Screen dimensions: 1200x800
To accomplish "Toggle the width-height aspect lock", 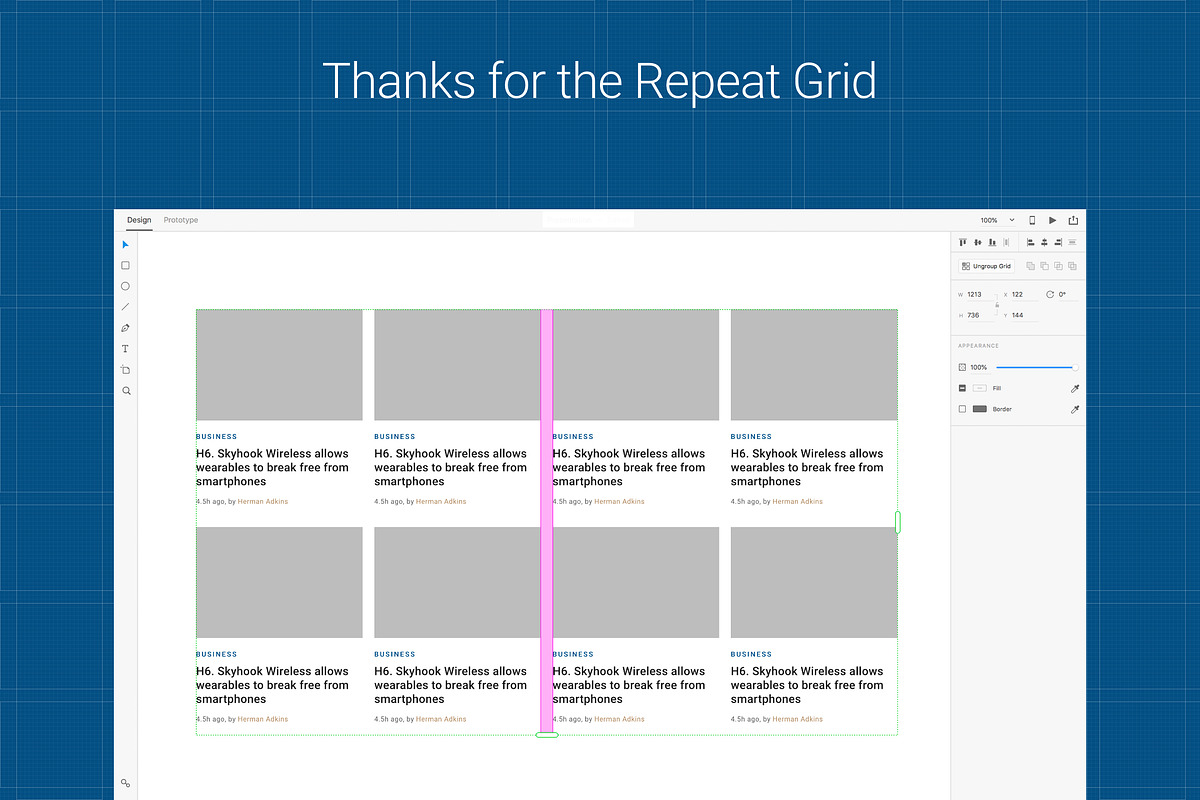I will click(996, 304).
